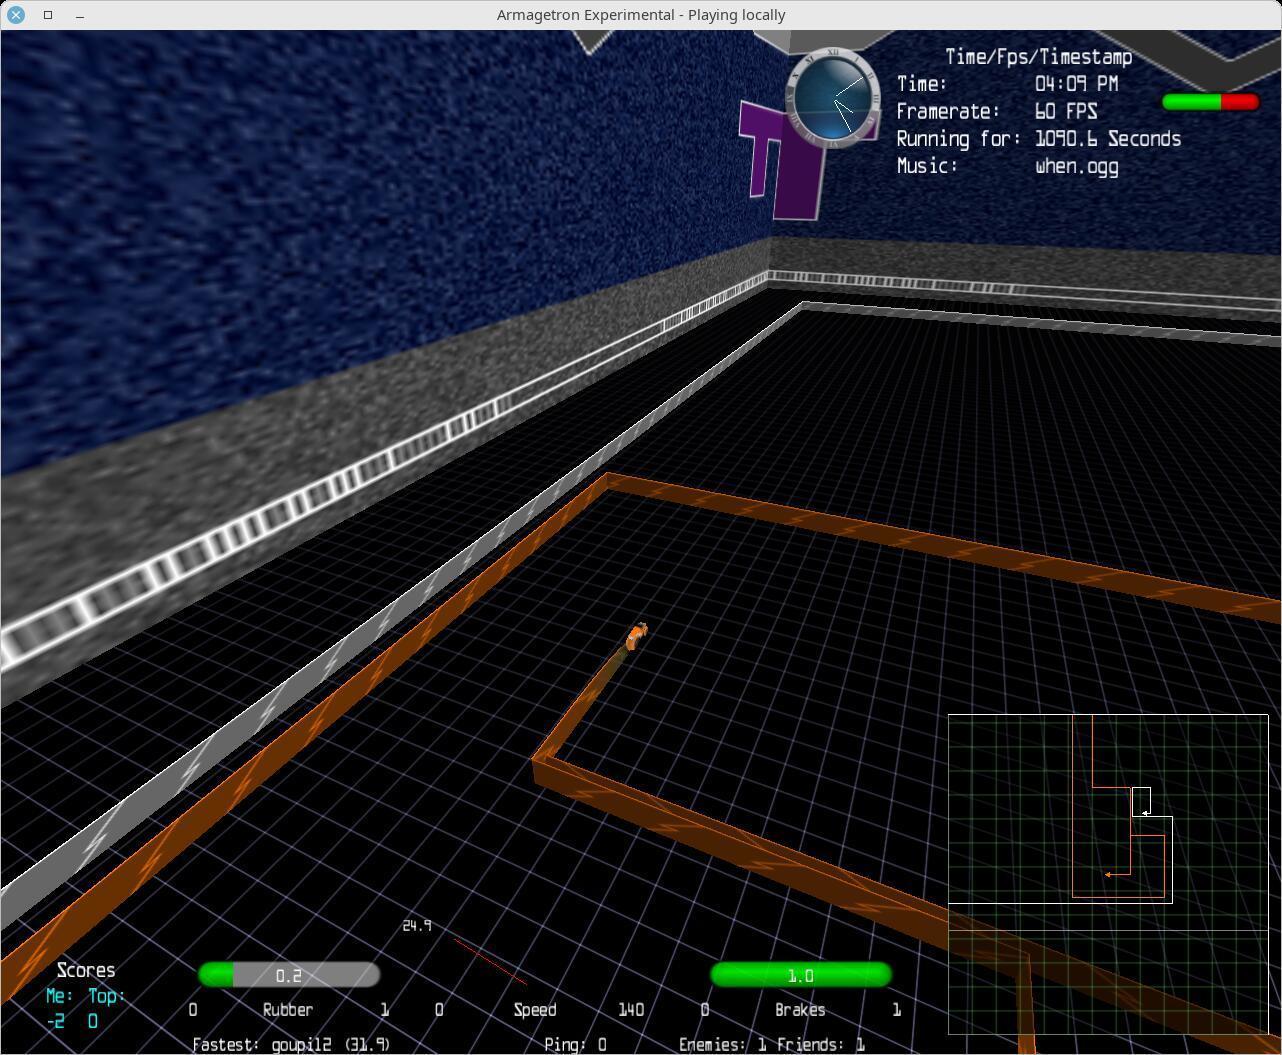Click the Running for seconds value
The image size is (1282, 1055).
tap(1107, 139)
